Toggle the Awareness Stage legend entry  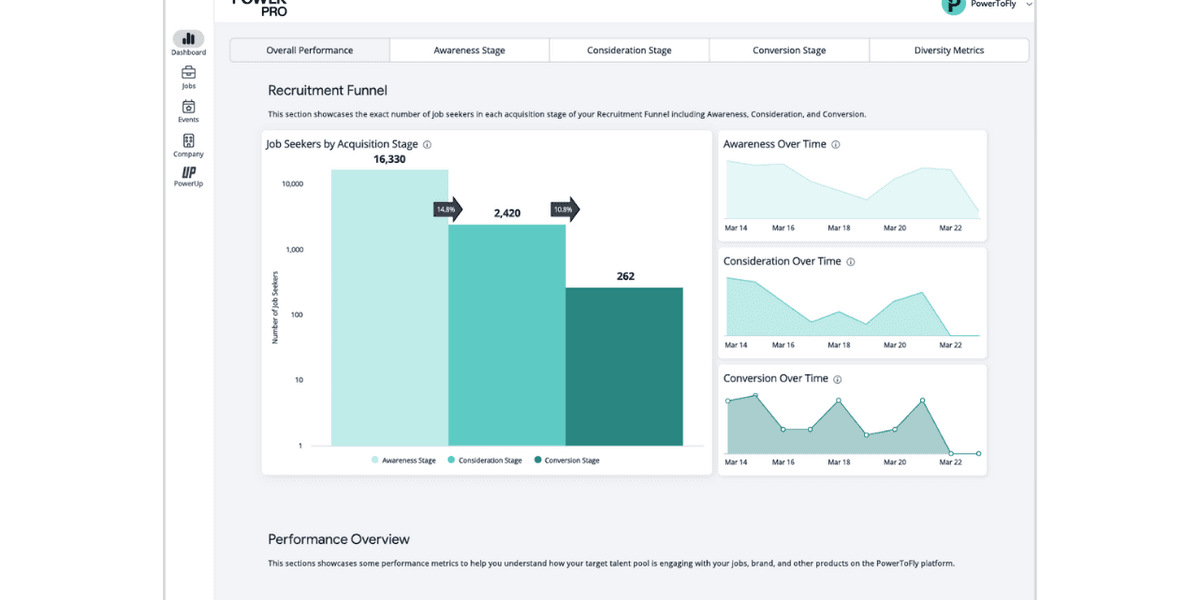point(404,460)
